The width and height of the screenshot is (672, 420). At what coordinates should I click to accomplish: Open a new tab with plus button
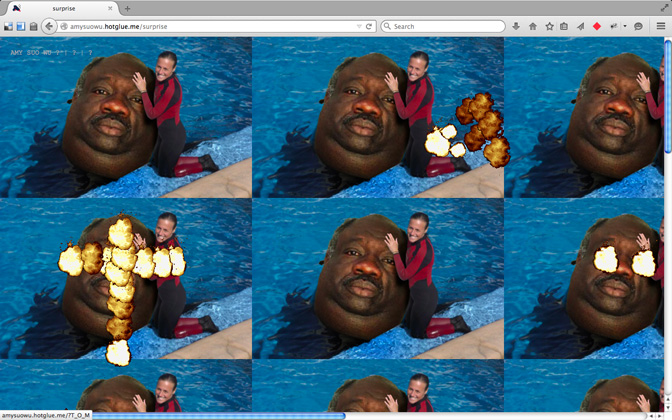127,8
